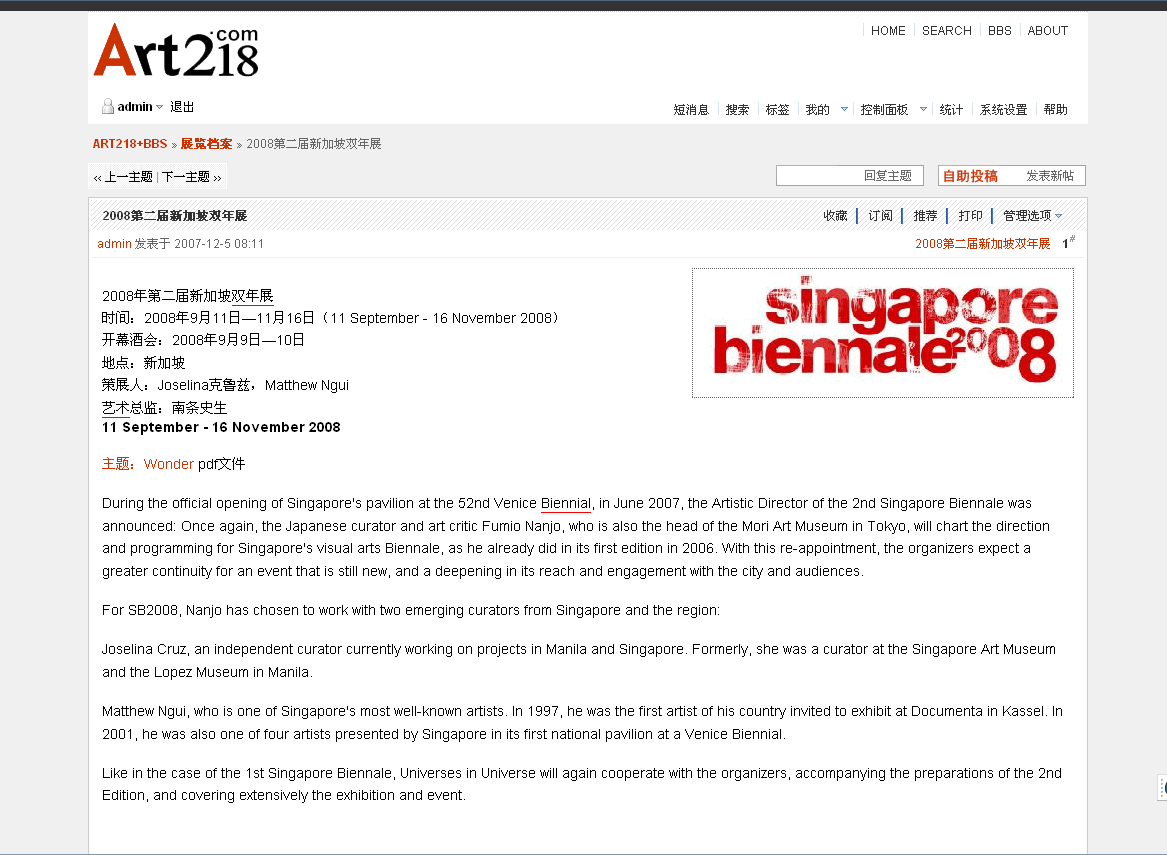
Task: Open 控制面板 control panel
Action: pyautogui.click(x=884, y=109)
